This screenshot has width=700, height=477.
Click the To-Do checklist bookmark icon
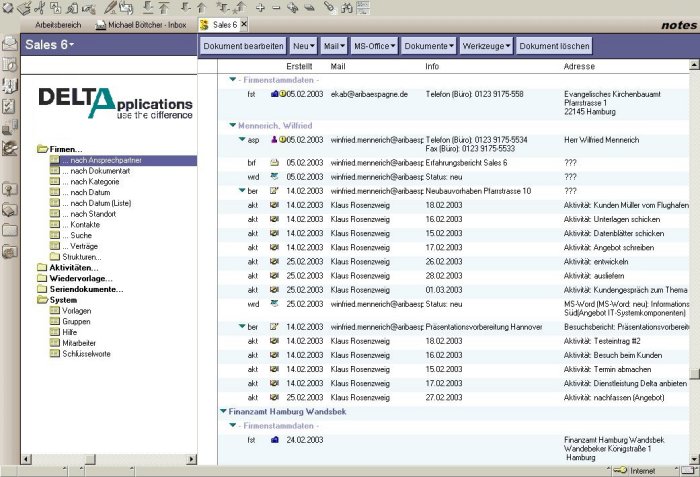[10, 106]
